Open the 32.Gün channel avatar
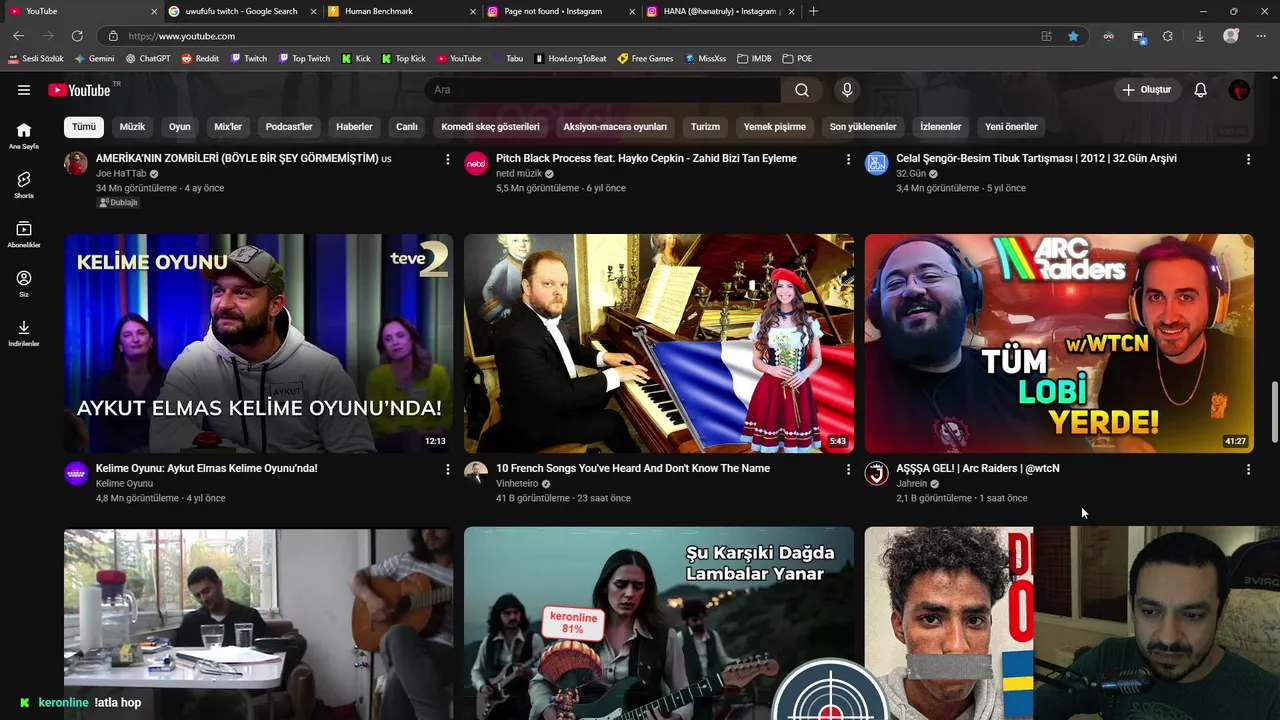 tap(877, 163)
